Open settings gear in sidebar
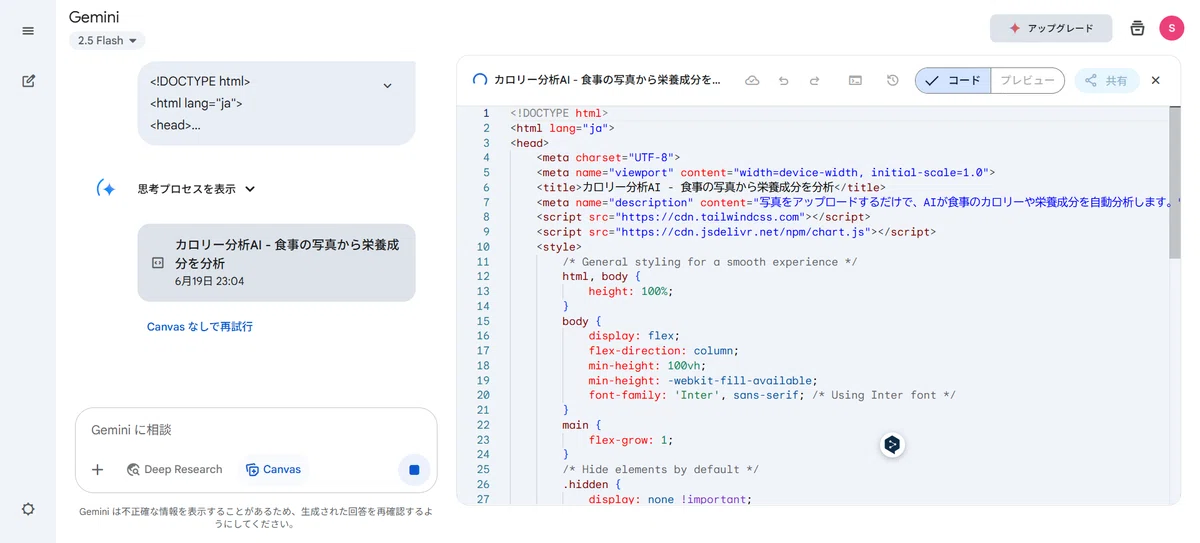This screenshot has width=1200, height=543. (28, 509)
